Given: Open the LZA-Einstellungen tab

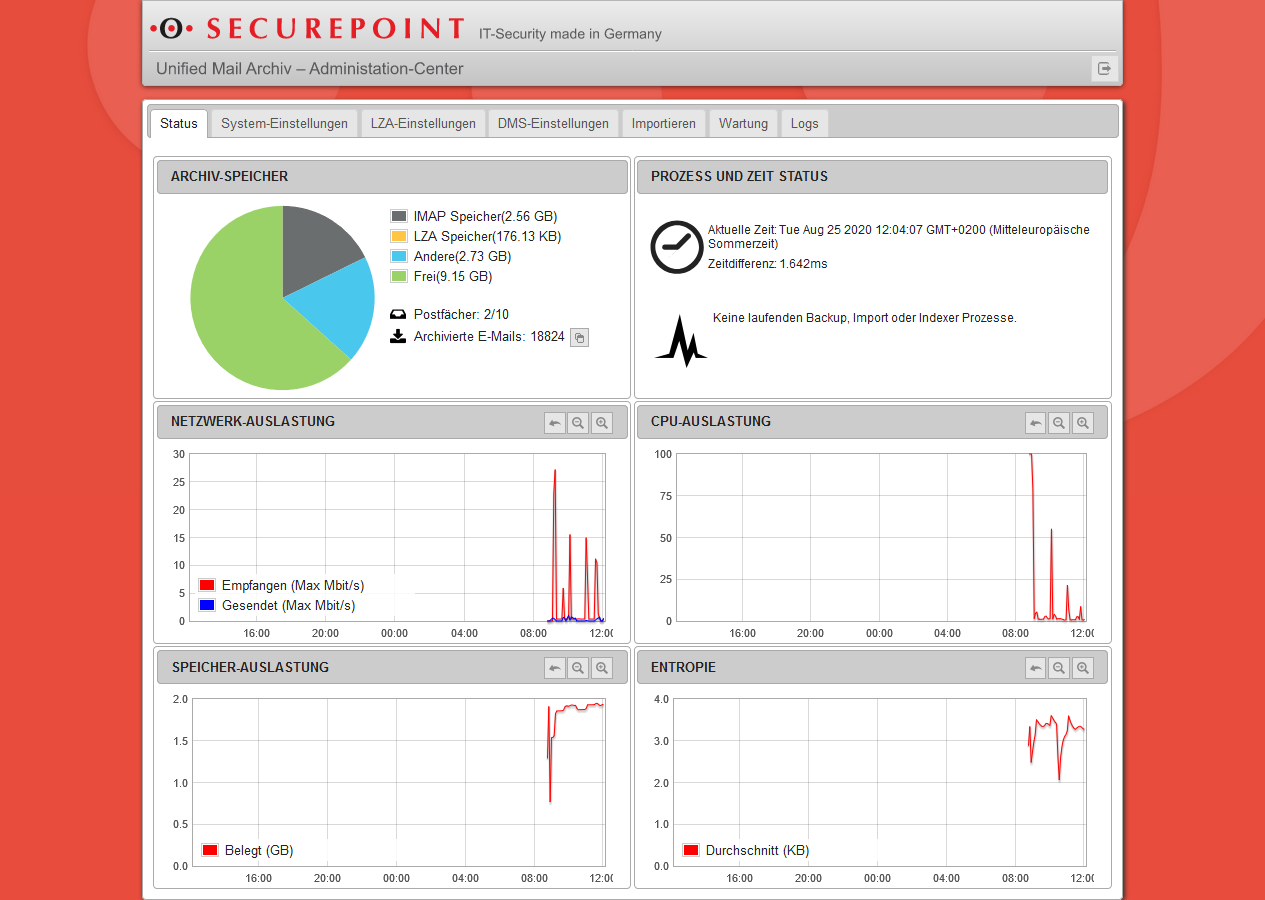Looking at the screenshot, I should [x=423, y=123].
